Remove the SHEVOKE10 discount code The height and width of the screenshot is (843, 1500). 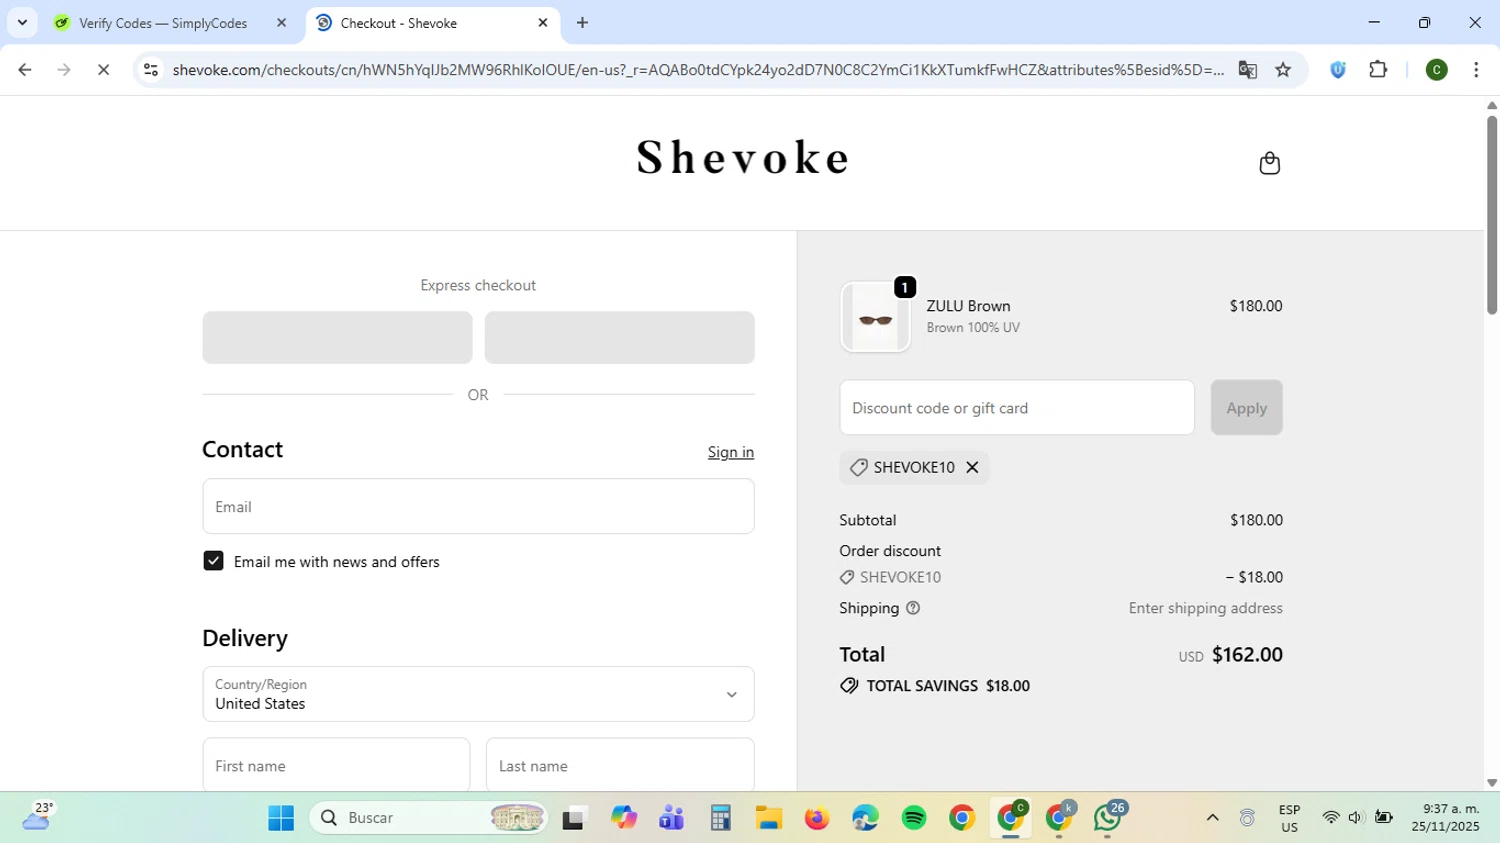click(x=972, y=467)
